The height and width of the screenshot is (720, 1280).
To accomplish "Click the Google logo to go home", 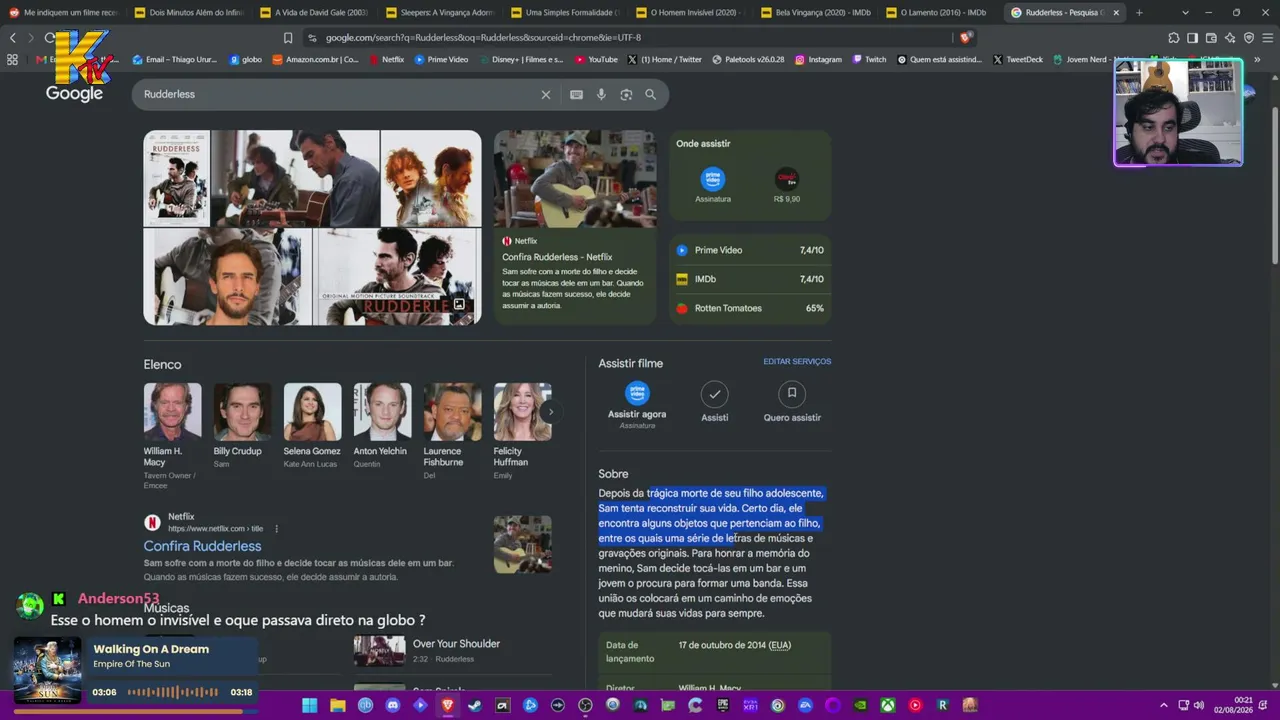I will 74,94.
